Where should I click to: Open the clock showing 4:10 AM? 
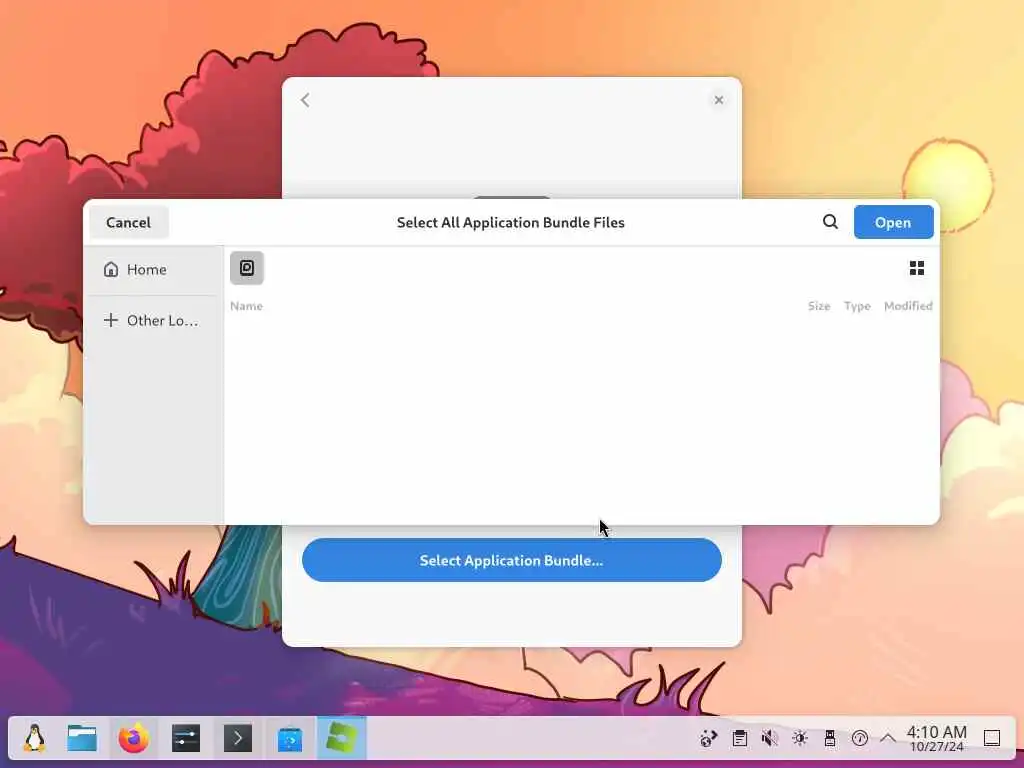pos(936,739)
